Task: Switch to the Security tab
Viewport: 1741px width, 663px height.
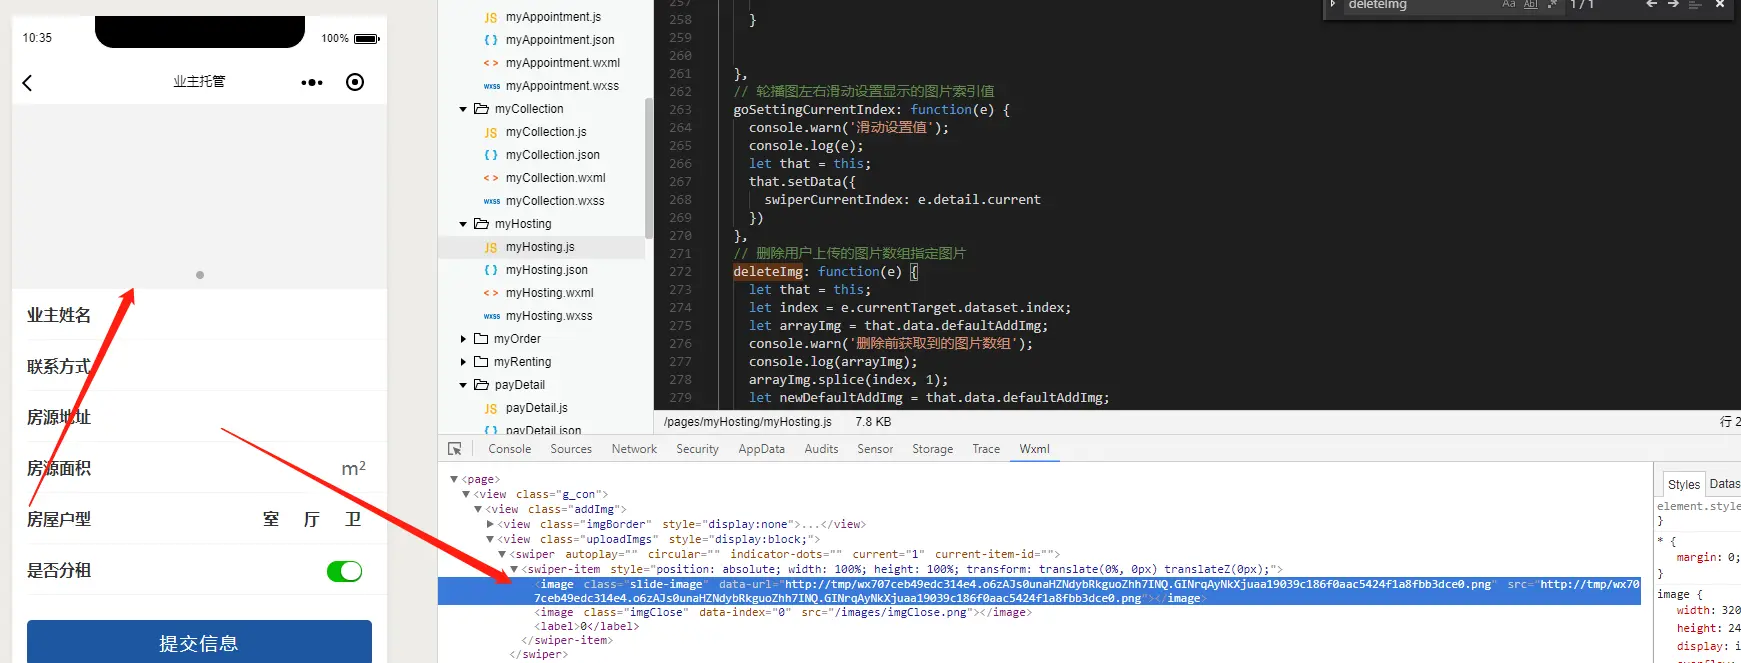Action: [x=697, y=449]
